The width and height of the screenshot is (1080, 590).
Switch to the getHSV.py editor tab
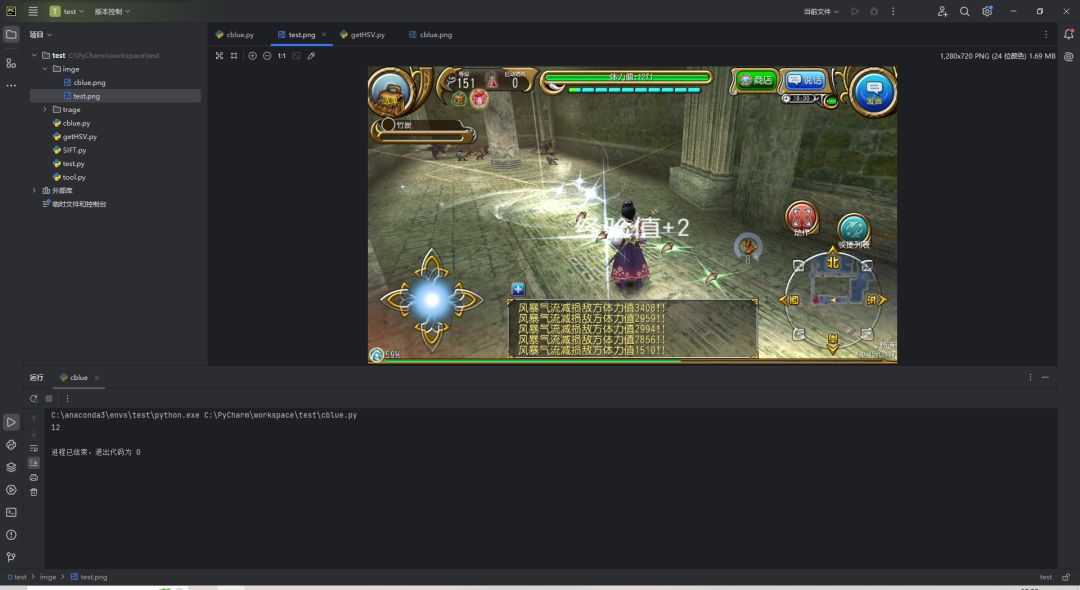pos(363,34)
